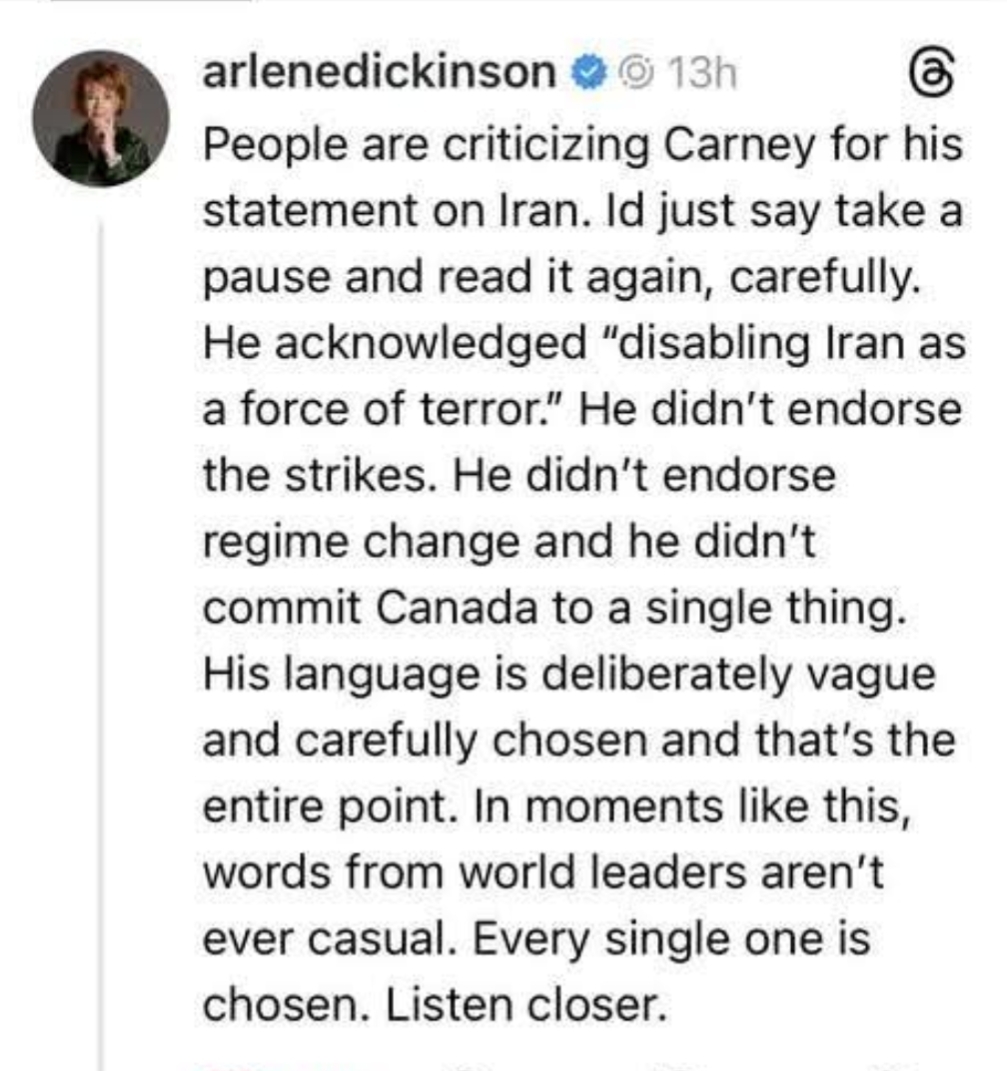Click the line starting "a force of terror."
Screen dimensions: 1007x1071
tap(582, 410)
